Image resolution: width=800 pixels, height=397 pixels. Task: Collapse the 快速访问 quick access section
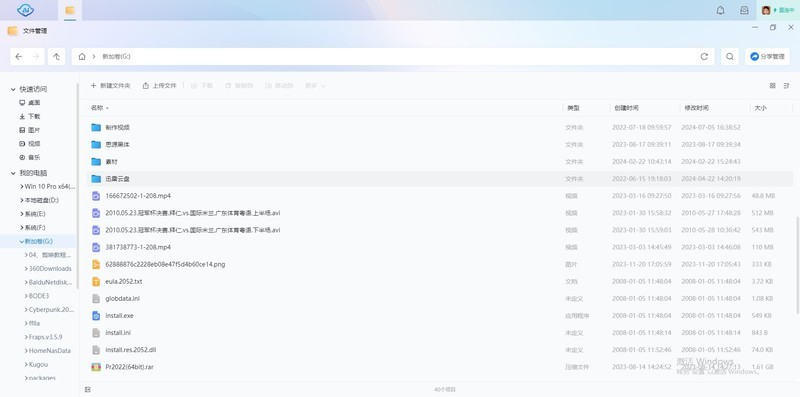(x=13, y=89)
